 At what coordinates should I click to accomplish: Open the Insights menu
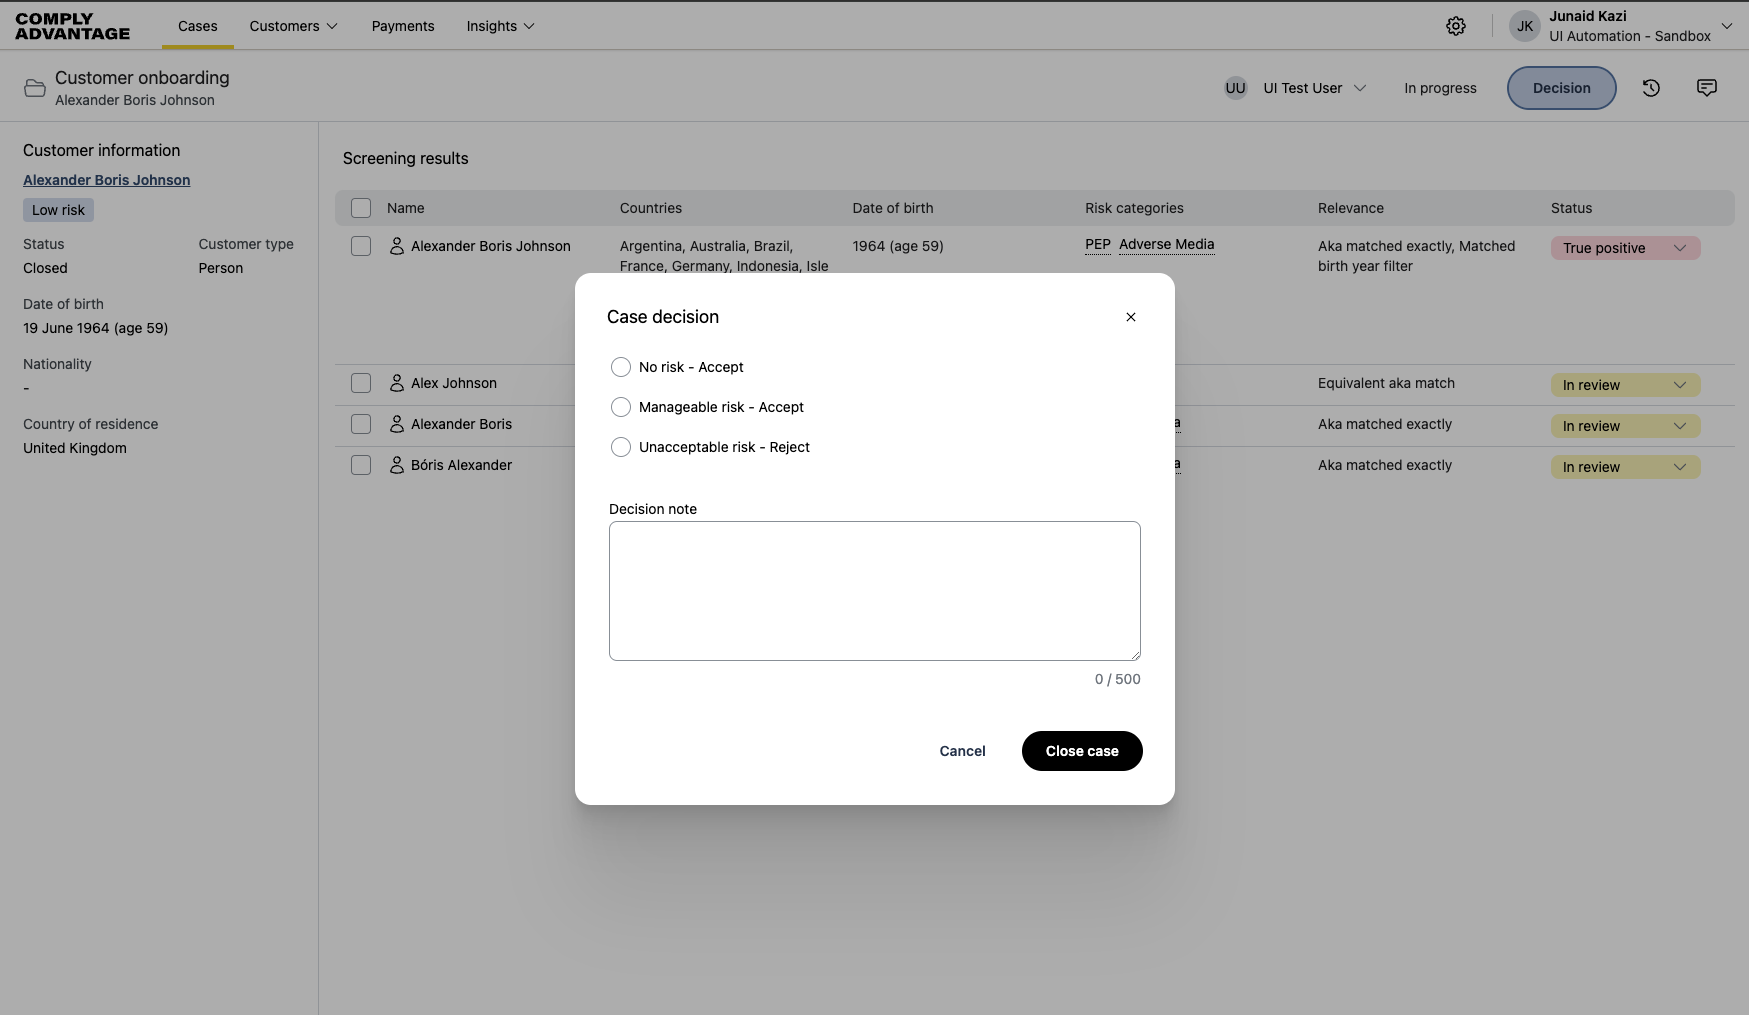point(499,26)
